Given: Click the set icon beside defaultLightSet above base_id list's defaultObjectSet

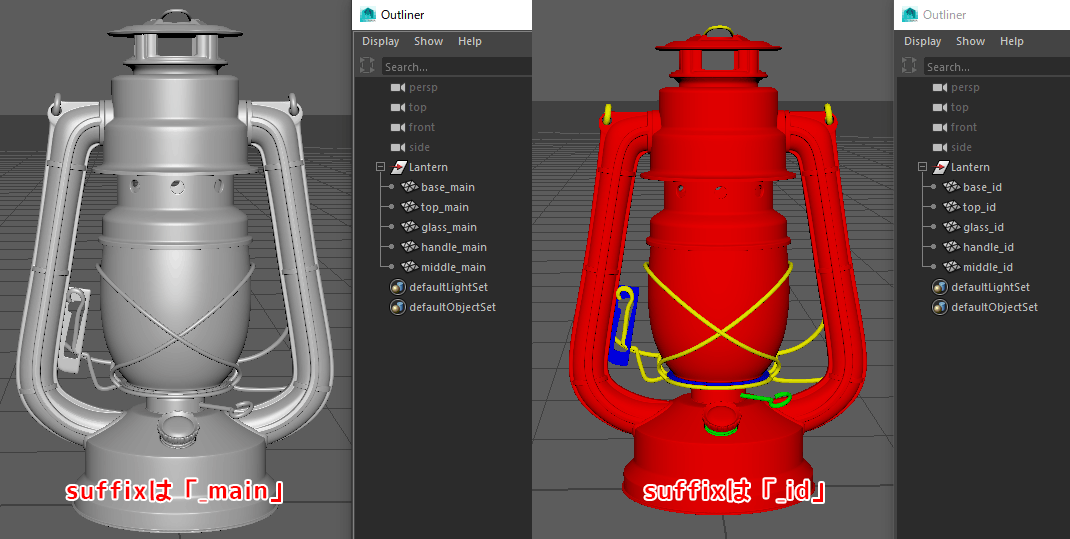Looking at the screenshot, I should [x=939, y=287].
